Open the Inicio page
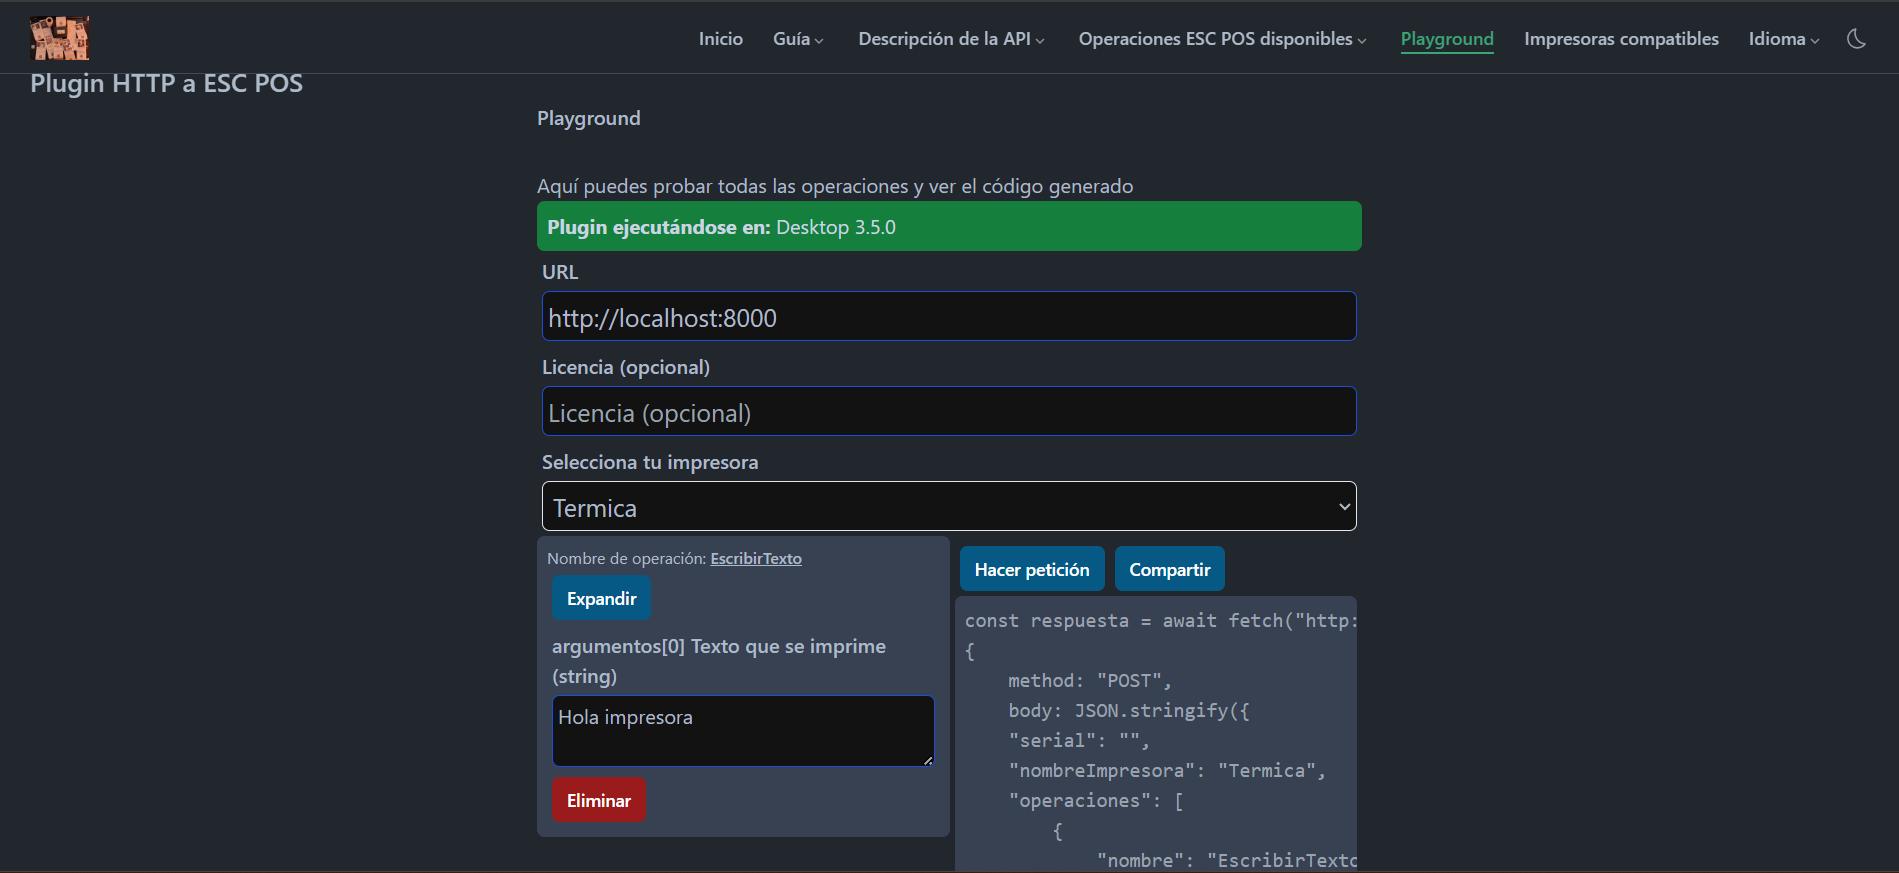This screenshot has width=1899, height=873. [x=720, y=39]
